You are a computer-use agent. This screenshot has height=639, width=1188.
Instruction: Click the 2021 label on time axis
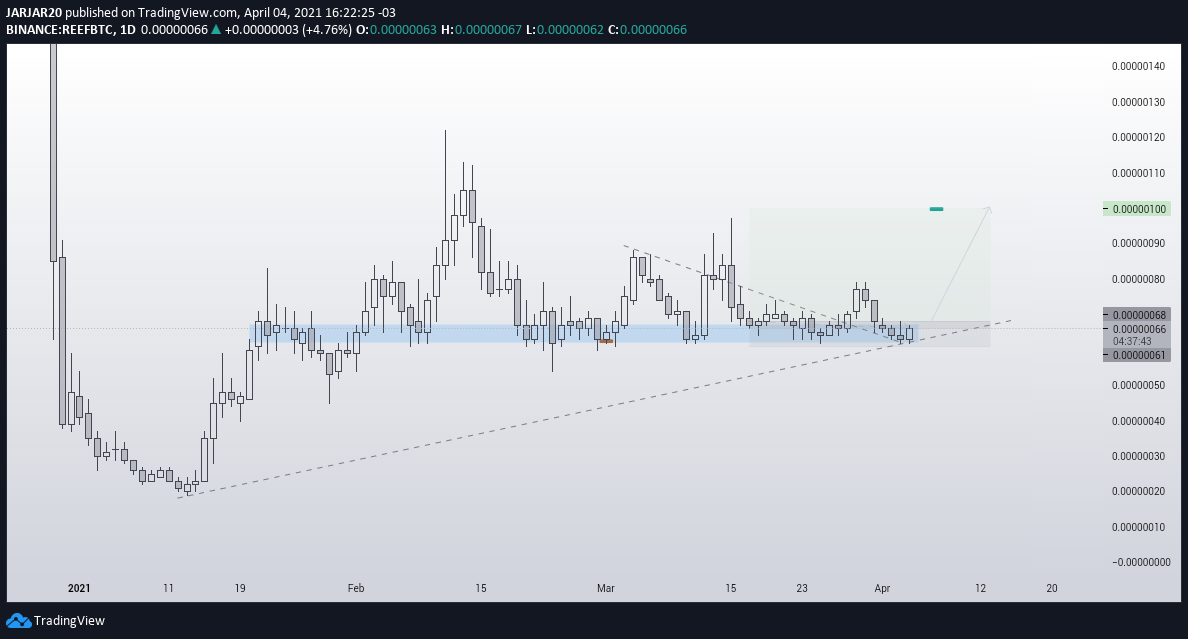79,588
